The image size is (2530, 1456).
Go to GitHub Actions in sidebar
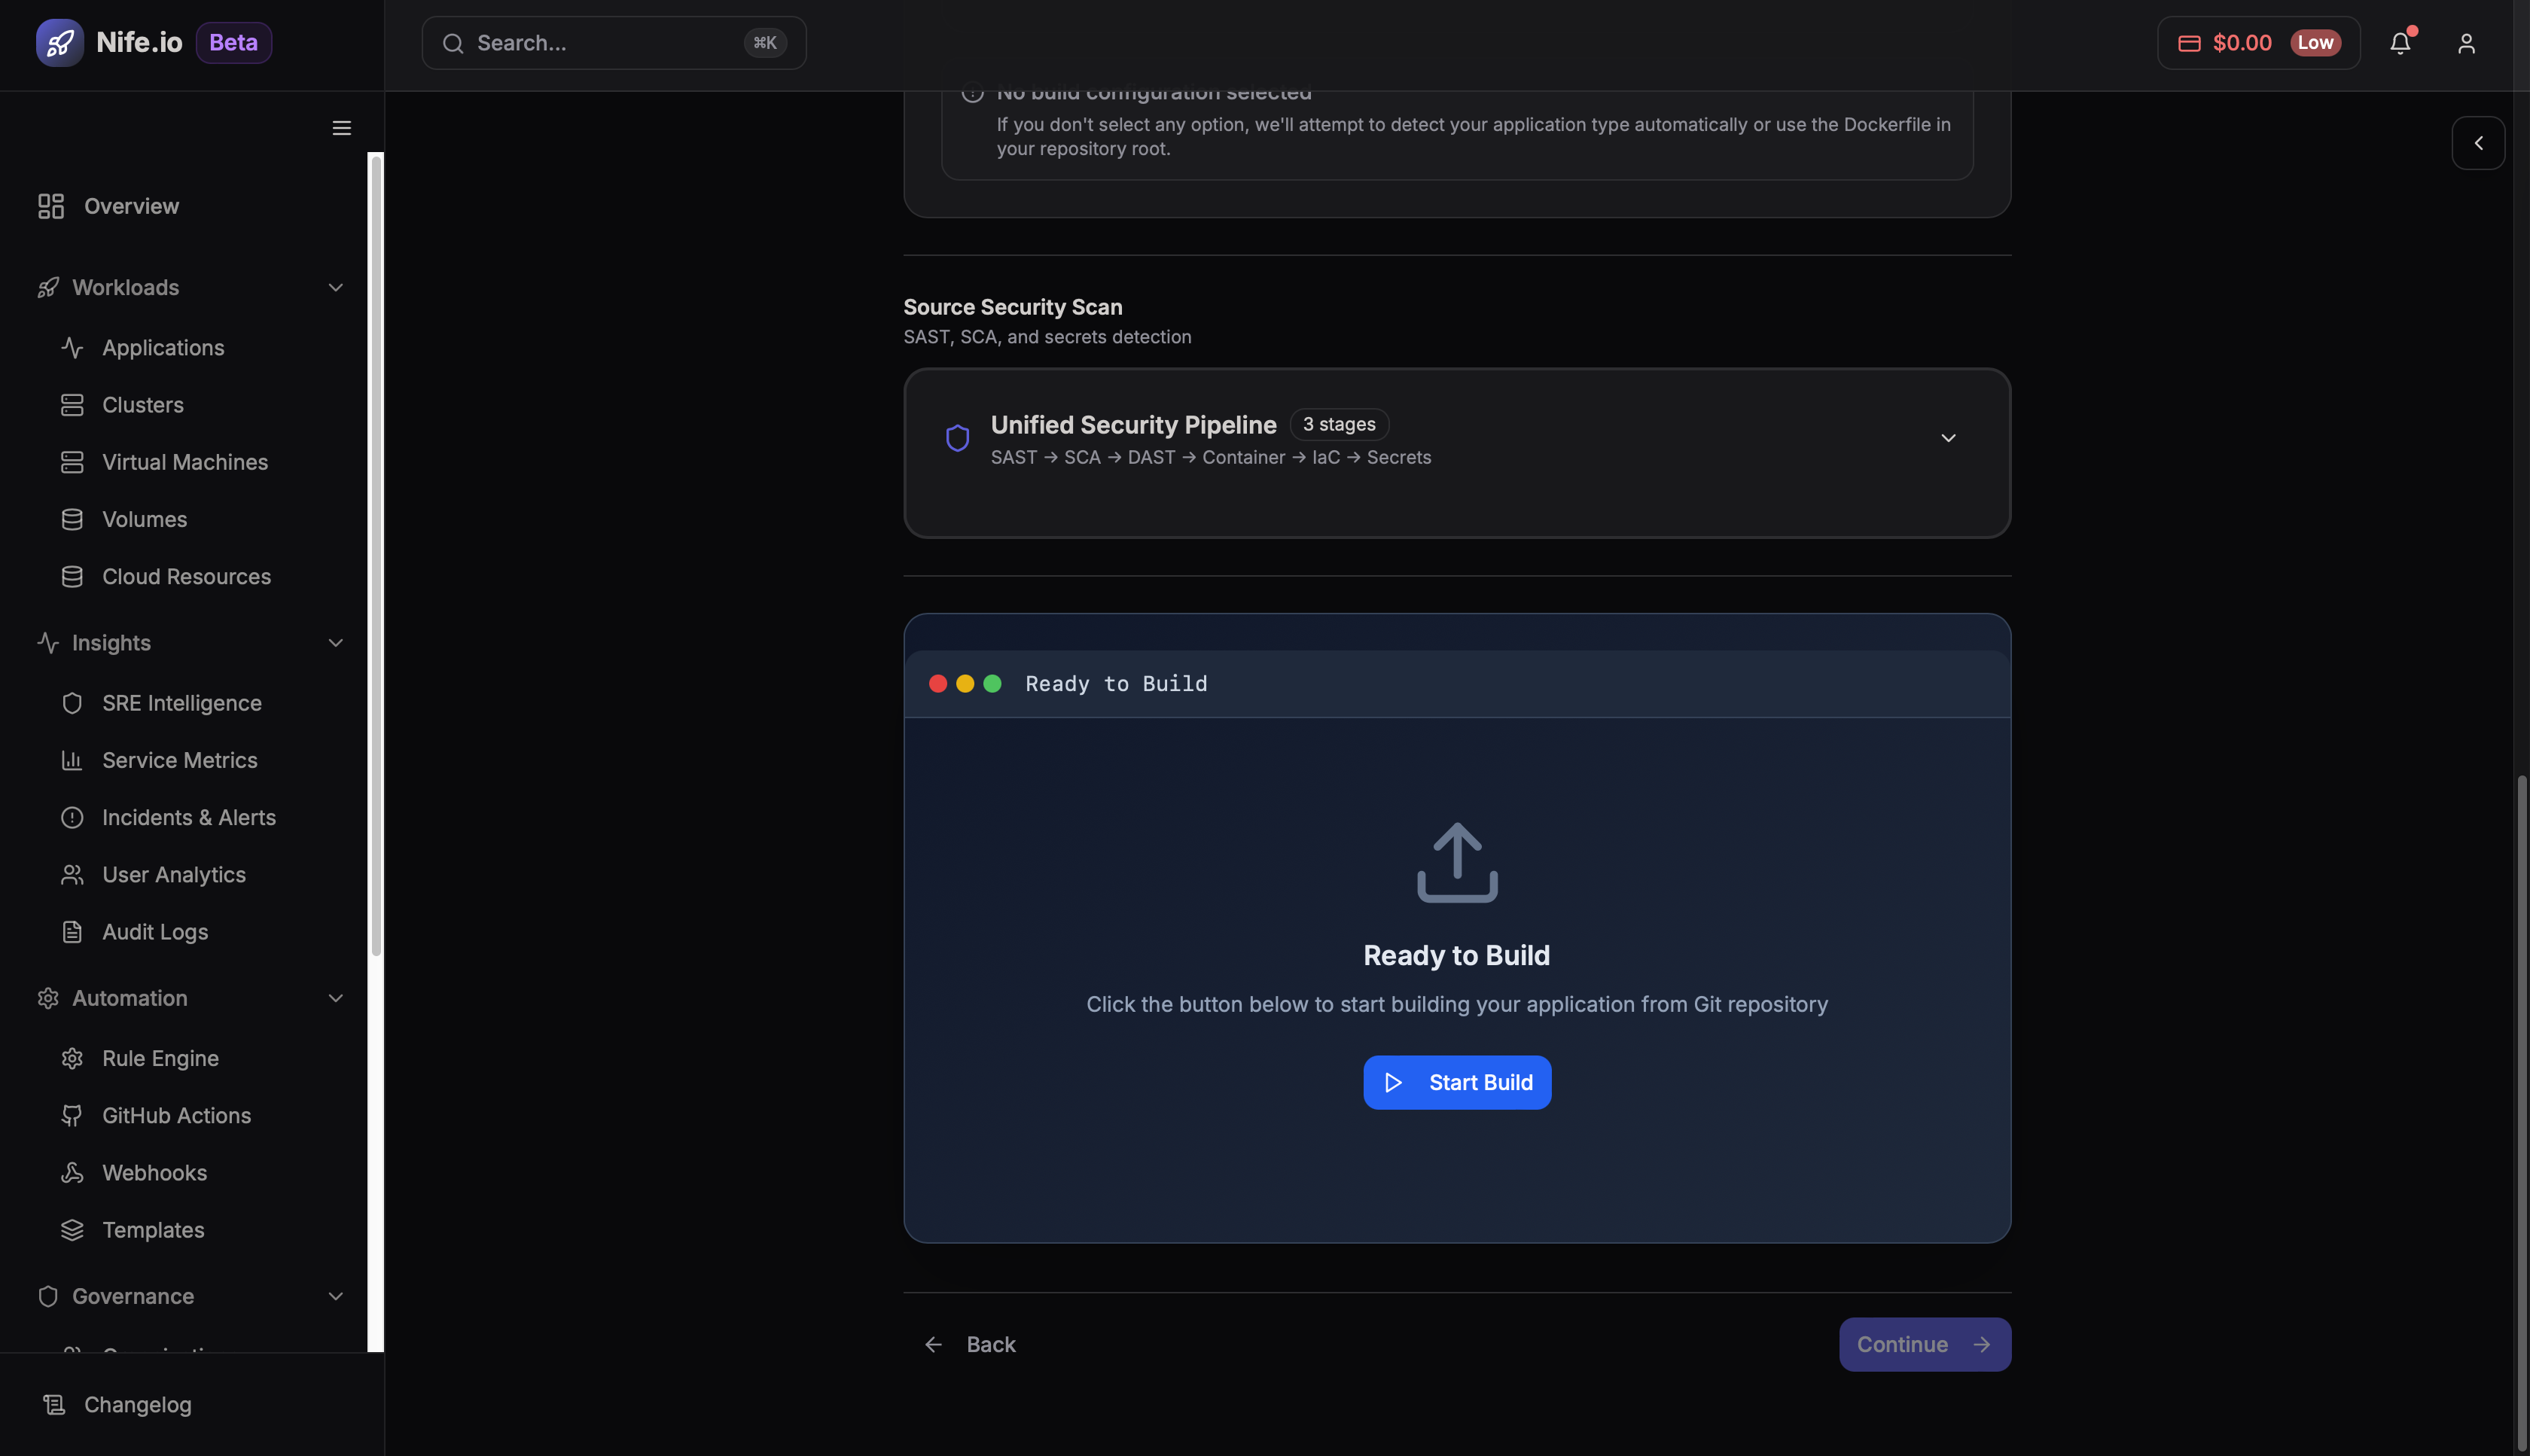(x=176, y=1115)
